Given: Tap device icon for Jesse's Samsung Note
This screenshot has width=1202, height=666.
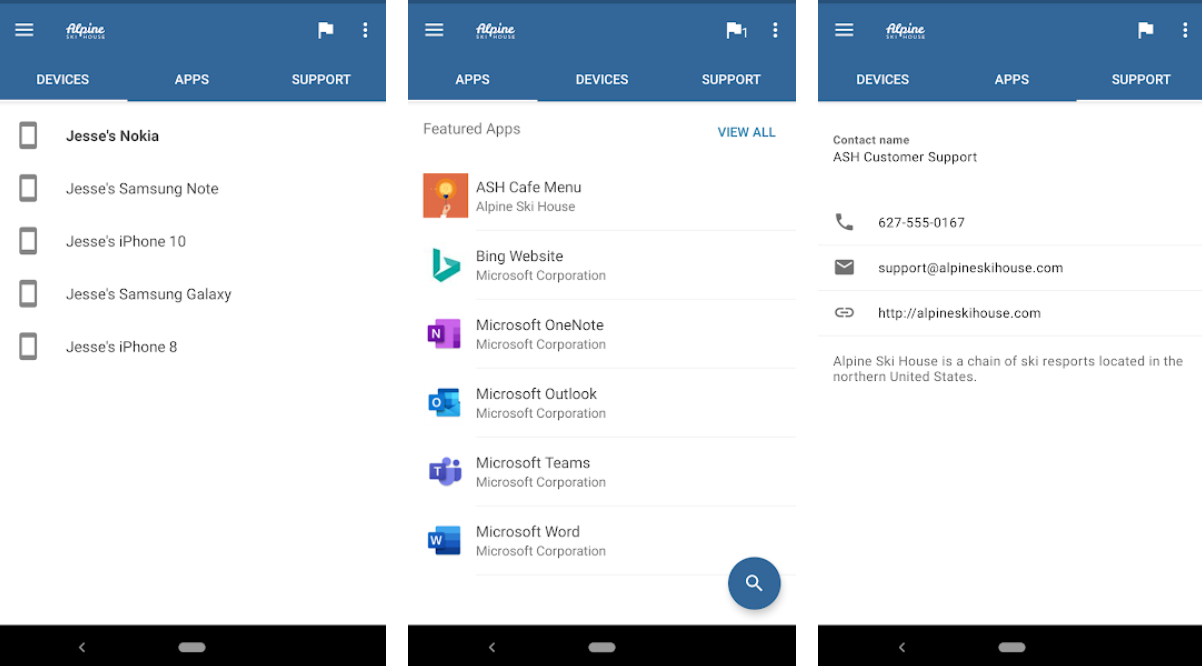Looking at the screenshot, I should point(29,188).
